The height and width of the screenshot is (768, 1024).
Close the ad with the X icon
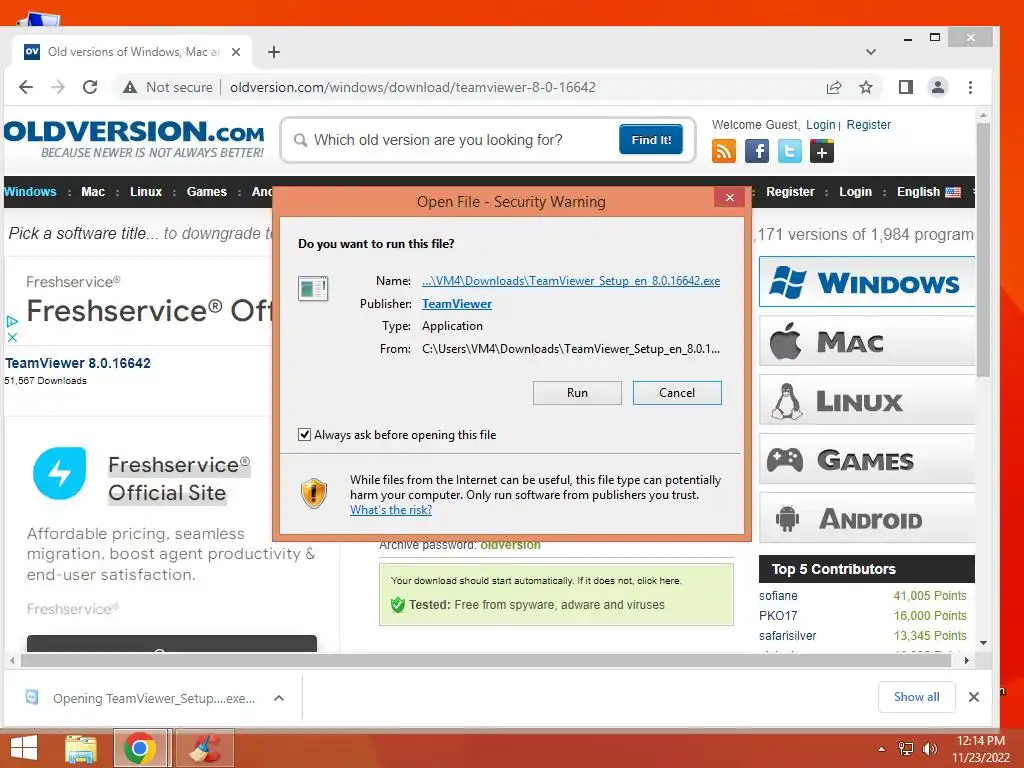(12, 337)
